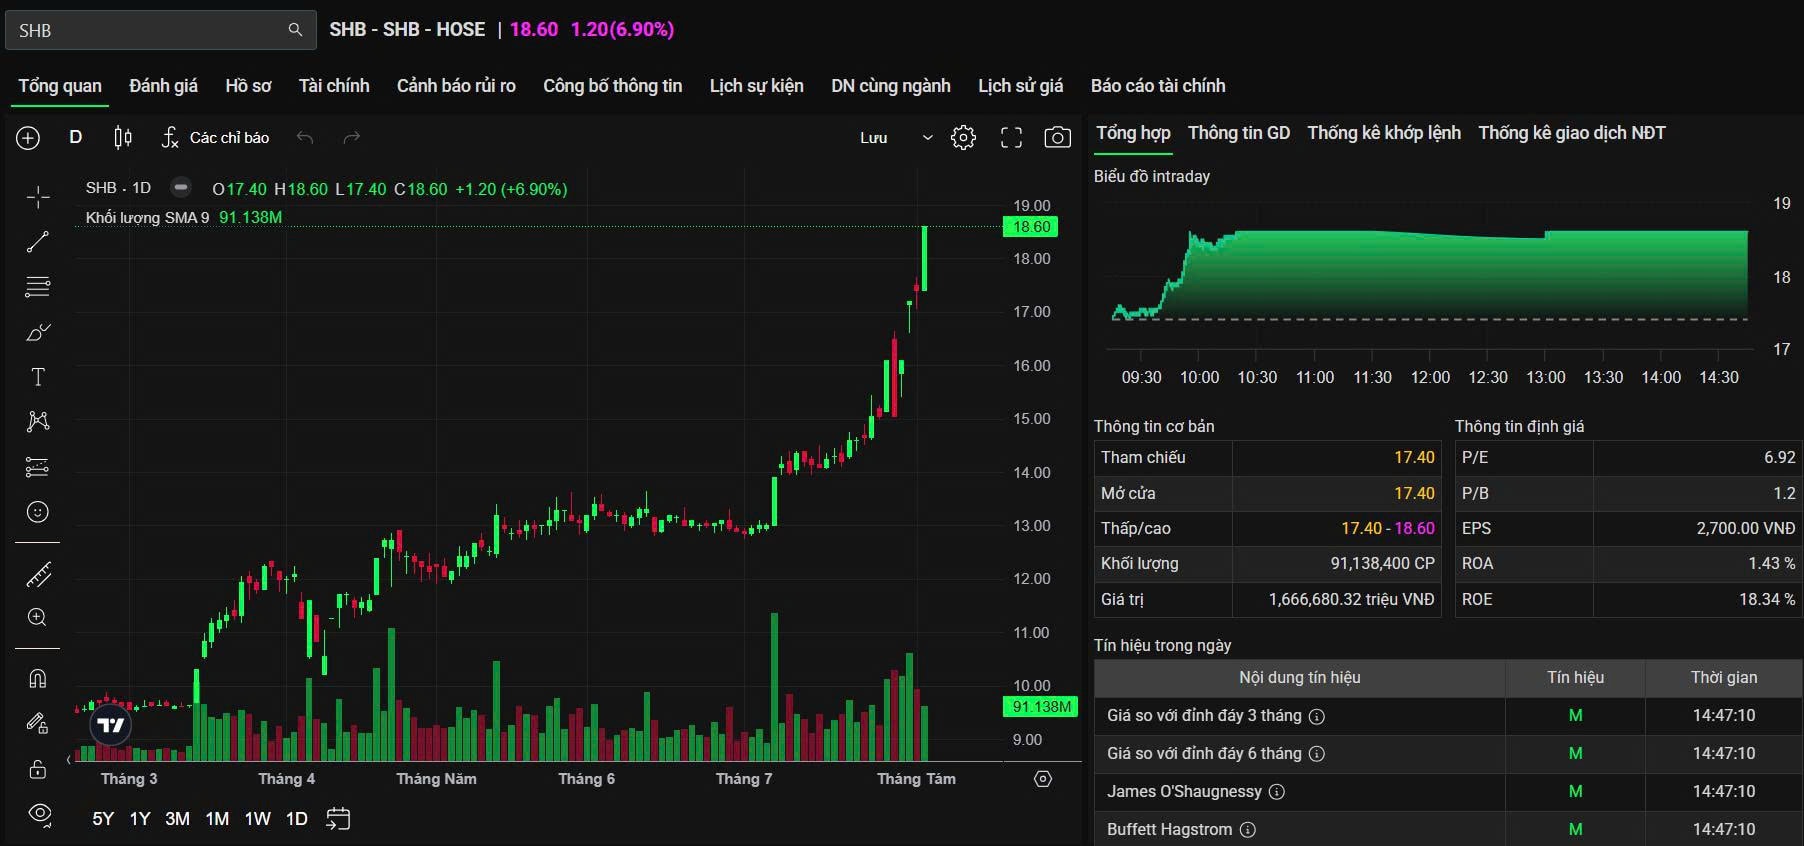Open the go to date calendar icon

(x=338, y=819)
